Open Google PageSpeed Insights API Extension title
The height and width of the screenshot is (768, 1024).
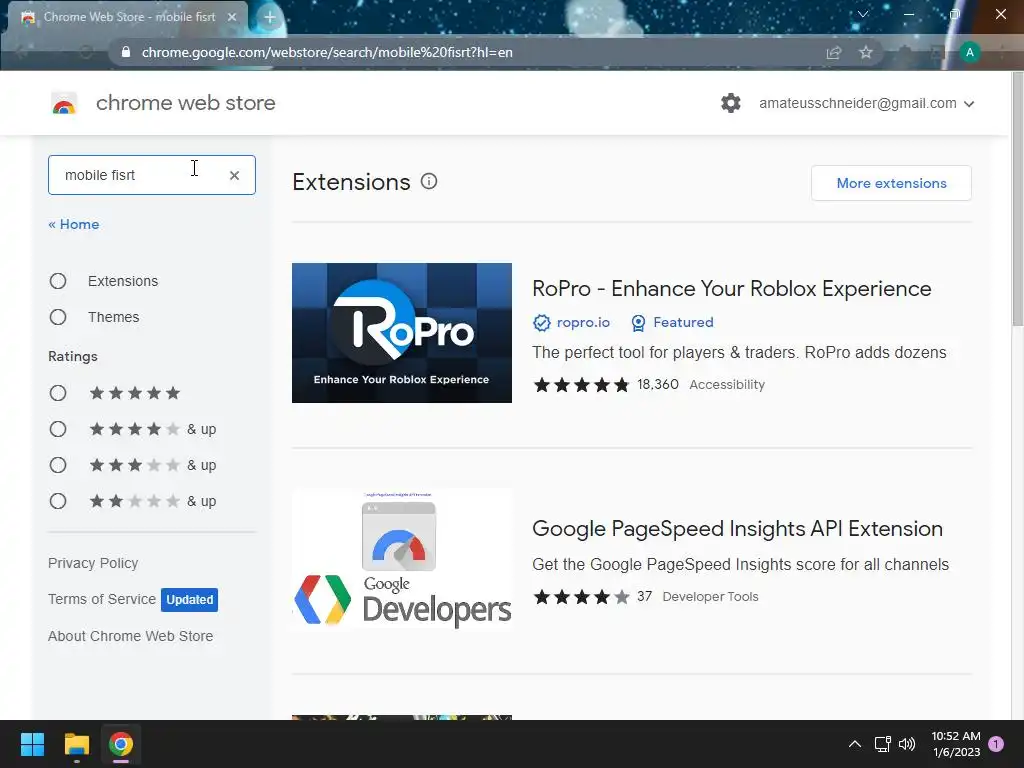(737, 528)
